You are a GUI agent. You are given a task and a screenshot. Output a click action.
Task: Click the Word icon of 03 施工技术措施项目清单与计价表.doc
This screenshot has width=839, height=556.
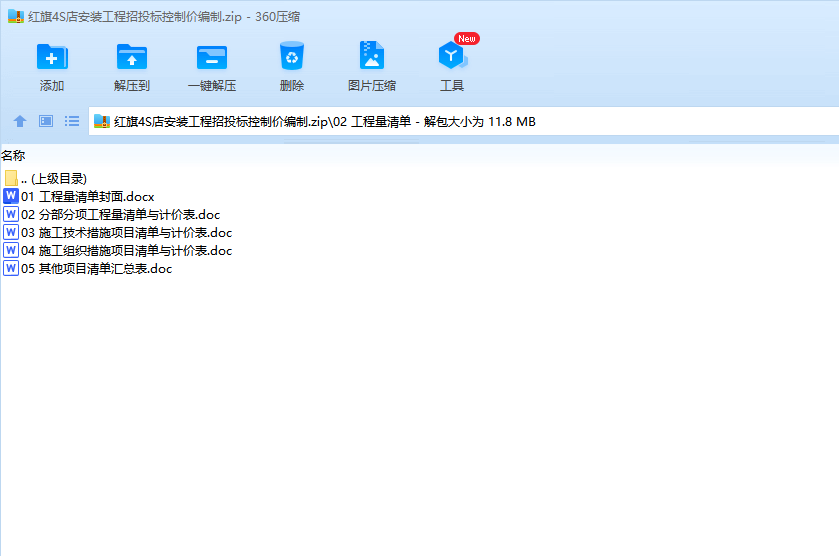[x=11, y=232]
